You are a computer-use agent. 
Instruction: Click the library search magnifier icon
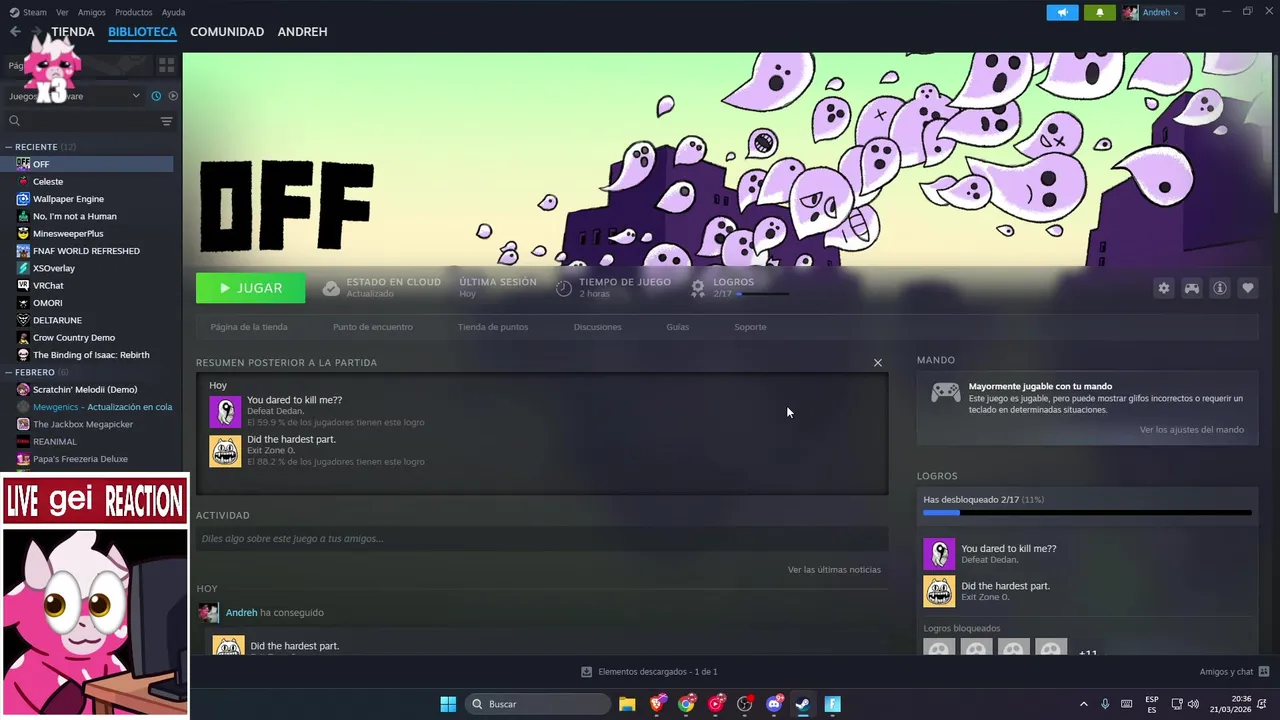click(x=14, y=121)
